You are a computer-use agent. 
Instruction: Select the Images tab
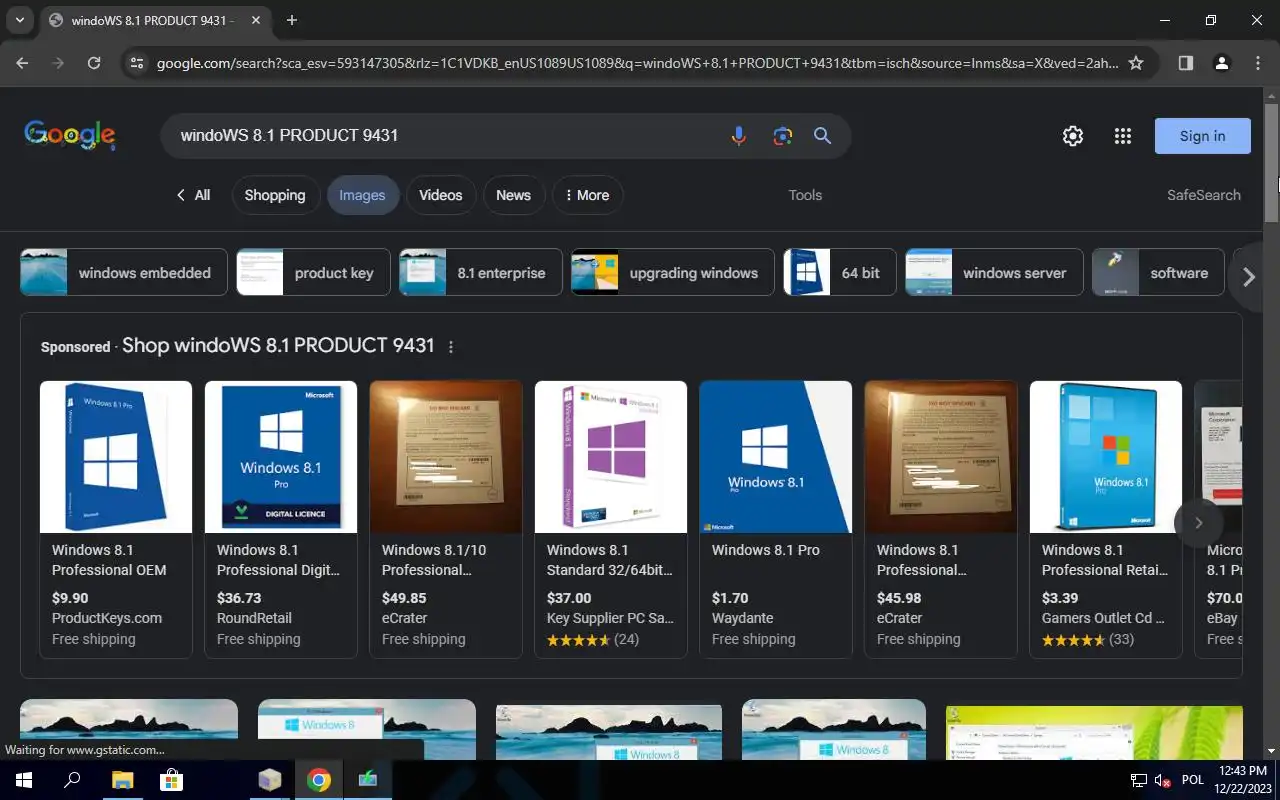click(x=362, y=195)
